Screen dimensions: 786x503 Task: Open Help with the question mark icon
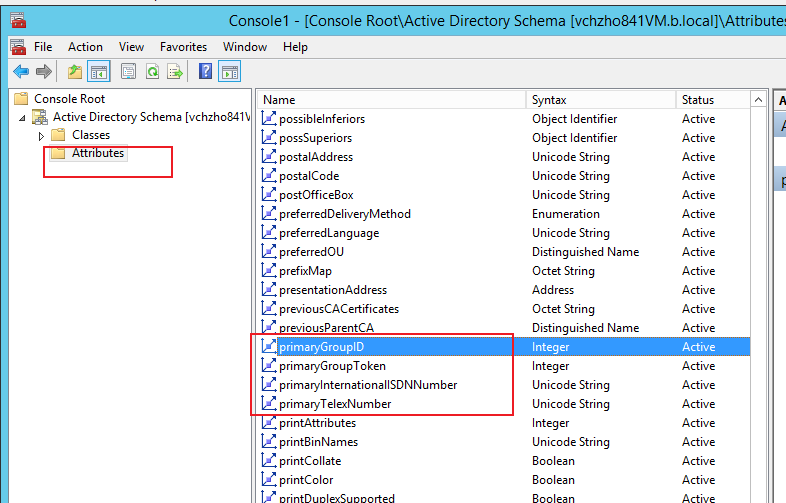206,72
